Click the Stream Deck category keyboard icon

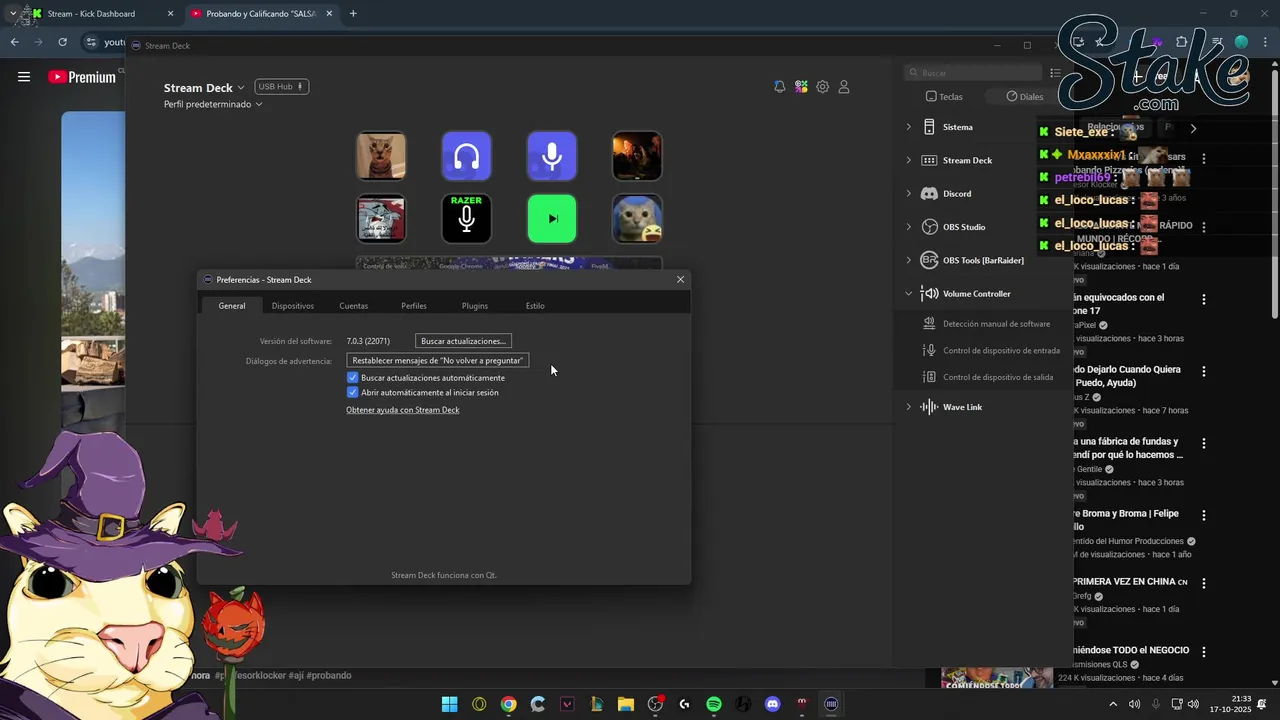click(x=929, y=160)
